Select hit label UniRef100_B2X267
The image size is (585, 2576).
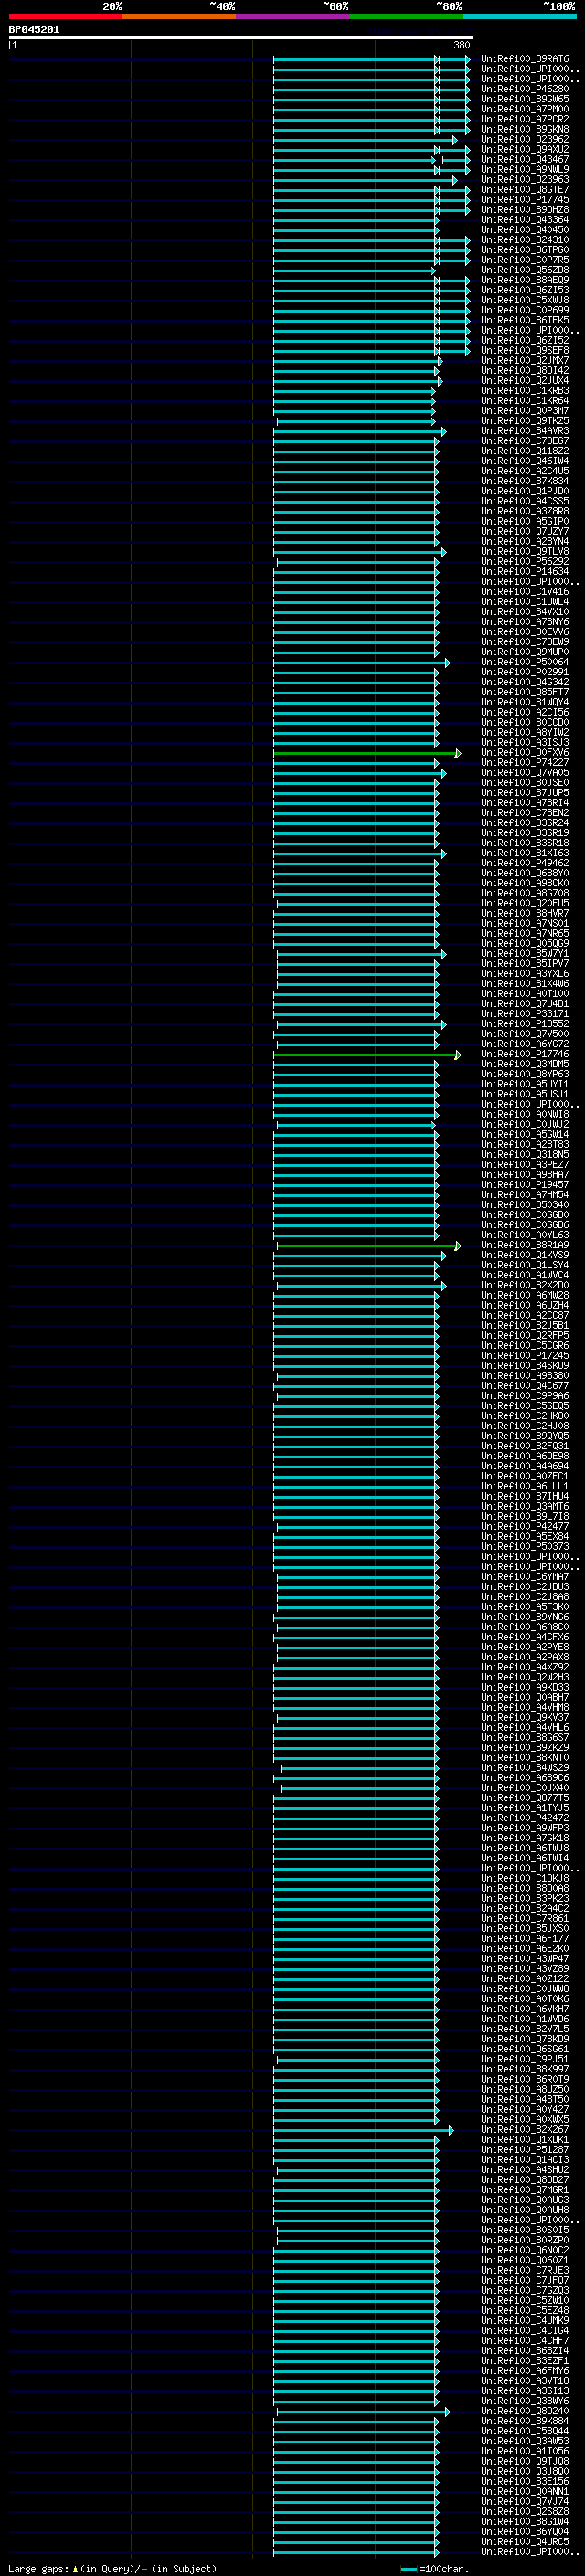525,2130
